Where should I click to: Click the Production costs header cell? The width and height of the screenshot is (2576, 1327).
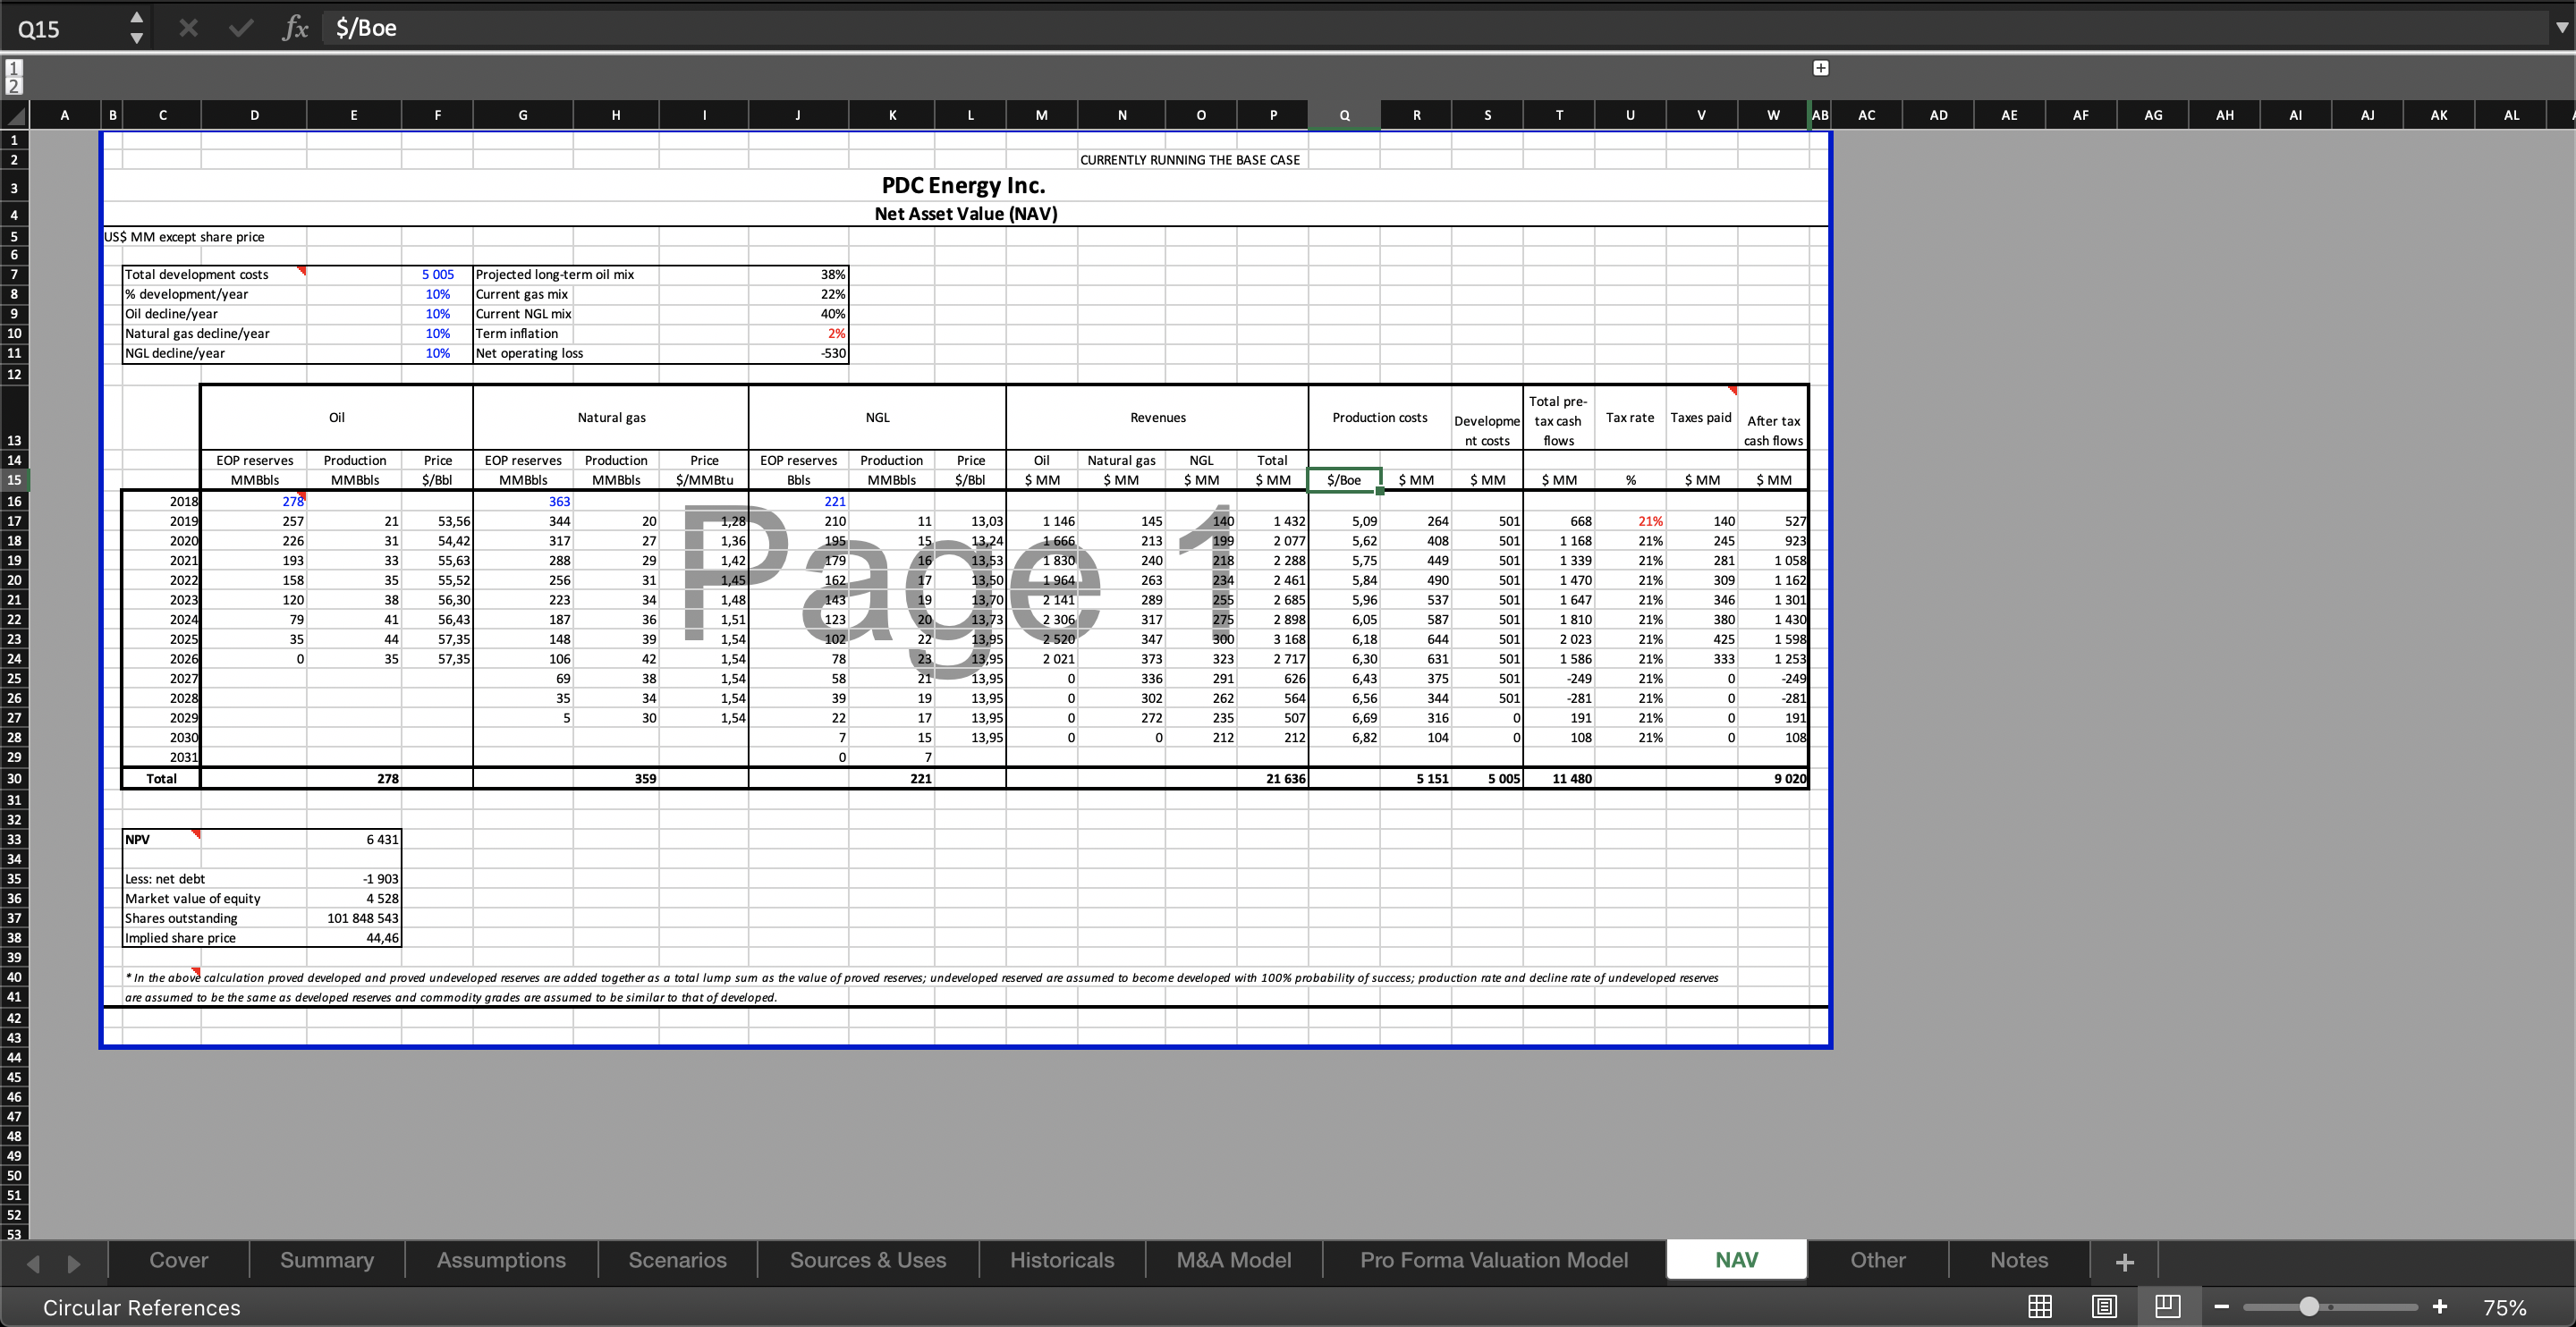(x=1380, y=418)
